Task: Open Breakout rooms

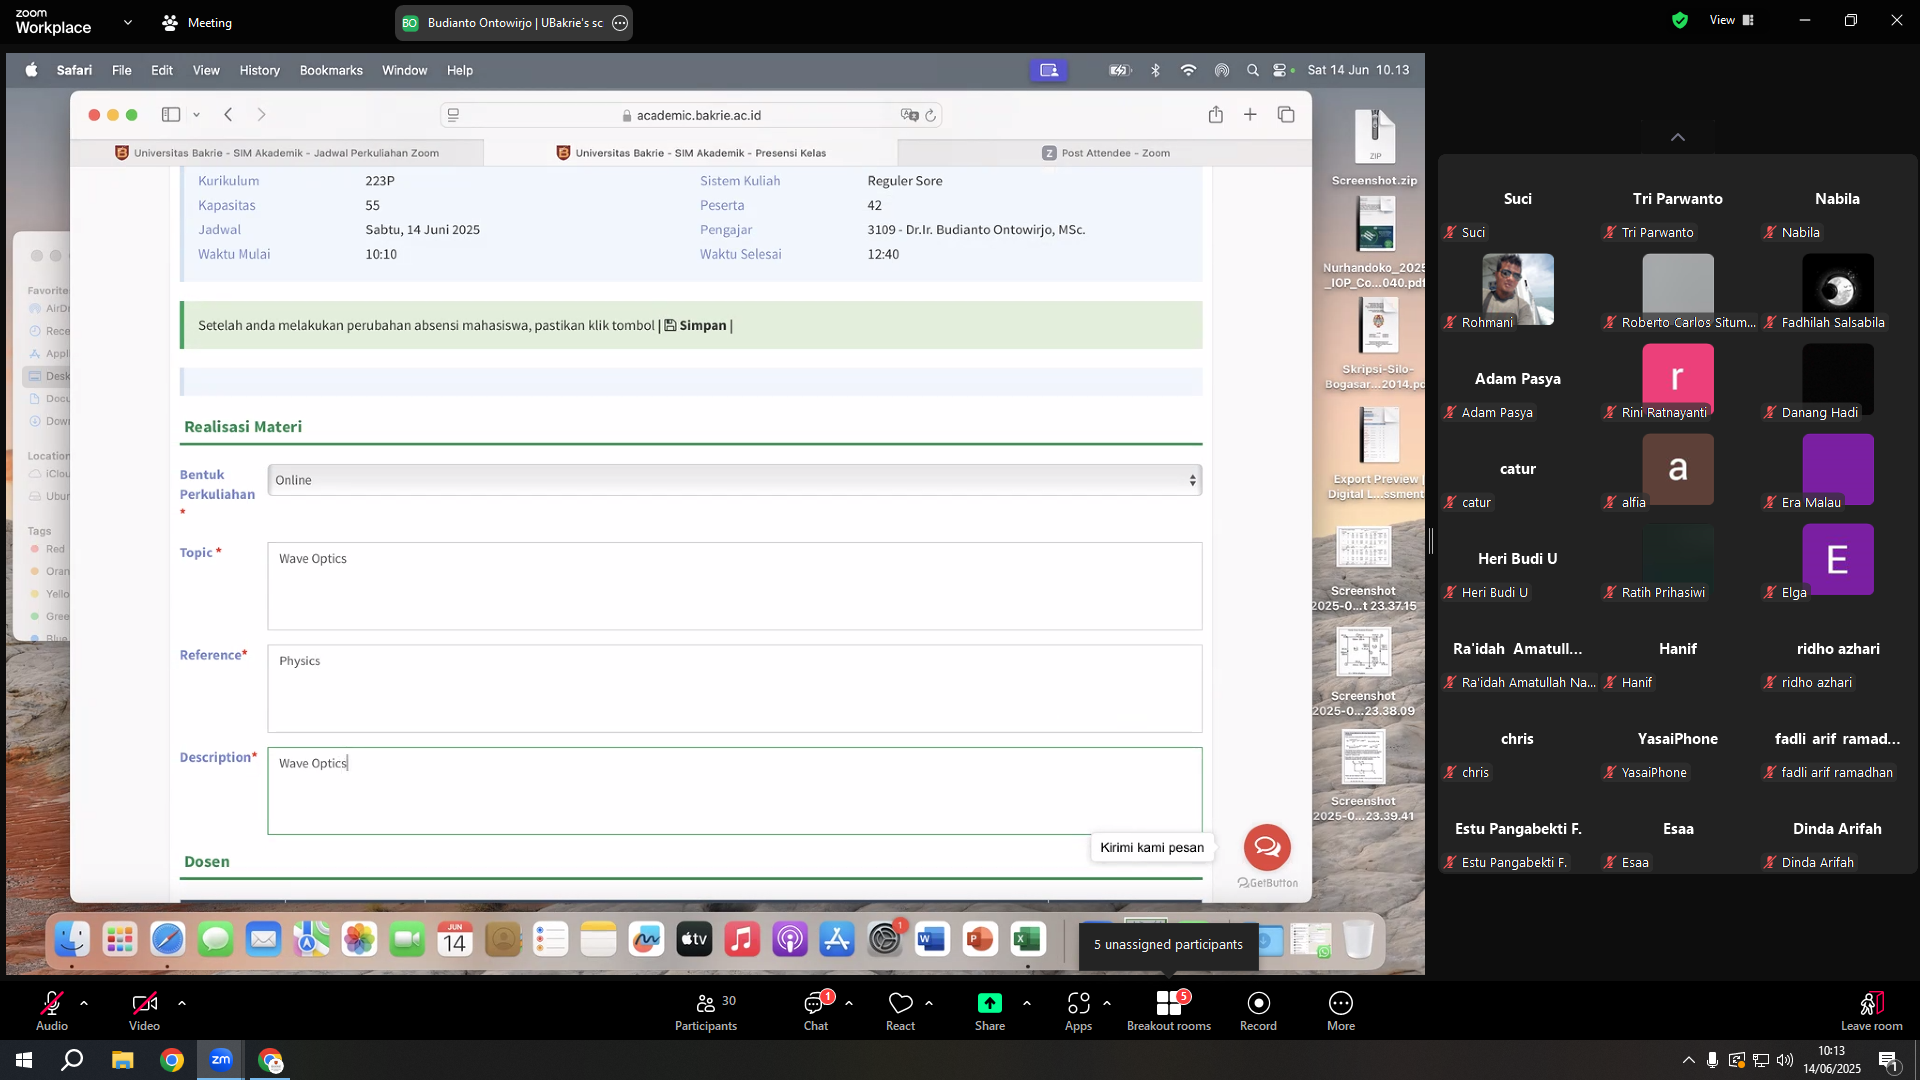Action: click(1169, 1010)
